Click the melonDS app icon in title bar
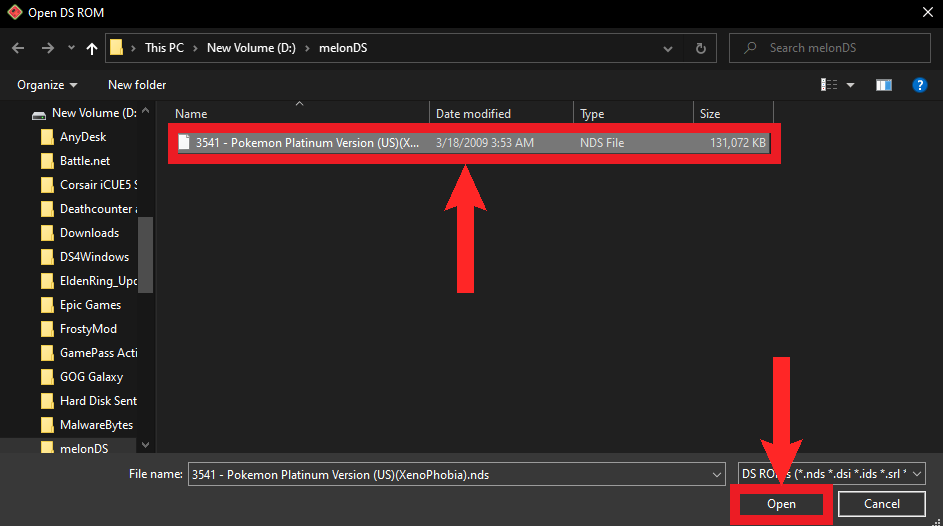This screenshot has width=943, height=526. (14, 13)
